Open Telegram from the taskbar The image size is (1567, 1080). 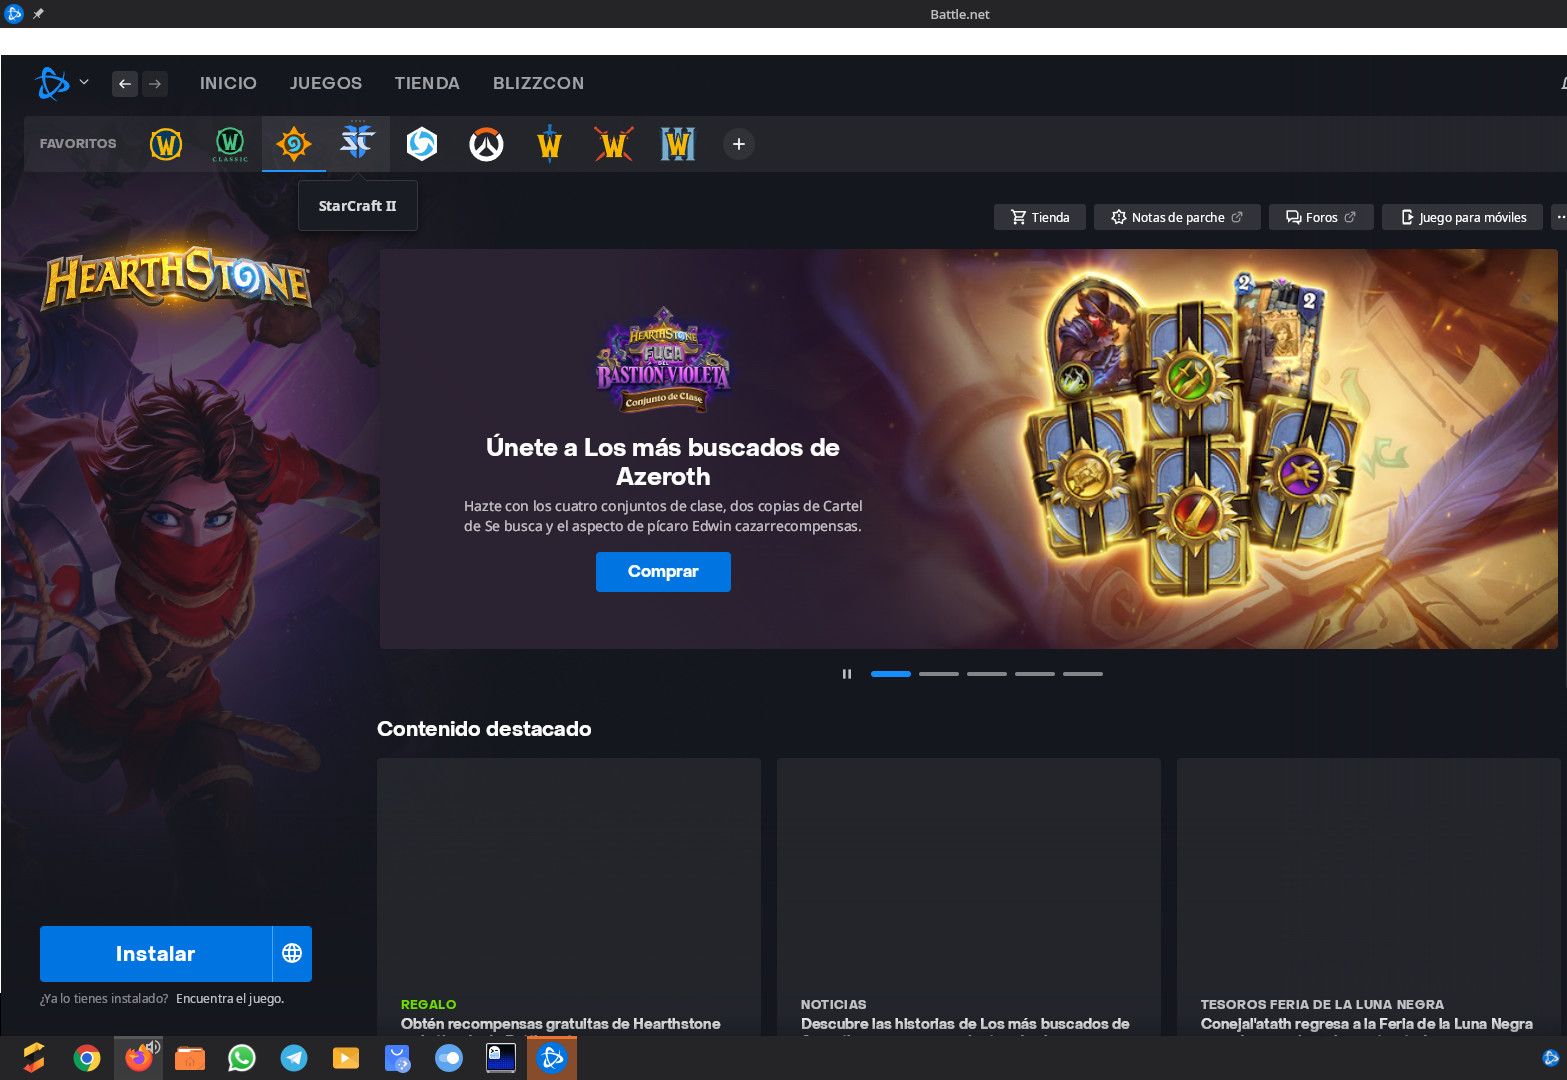click(294, 1058)
